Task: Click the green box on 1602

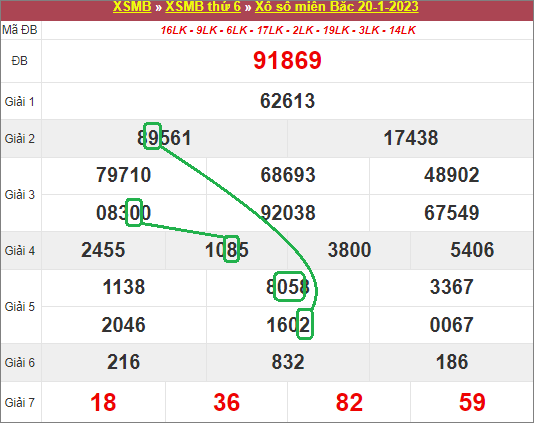Action: (305, 324)
